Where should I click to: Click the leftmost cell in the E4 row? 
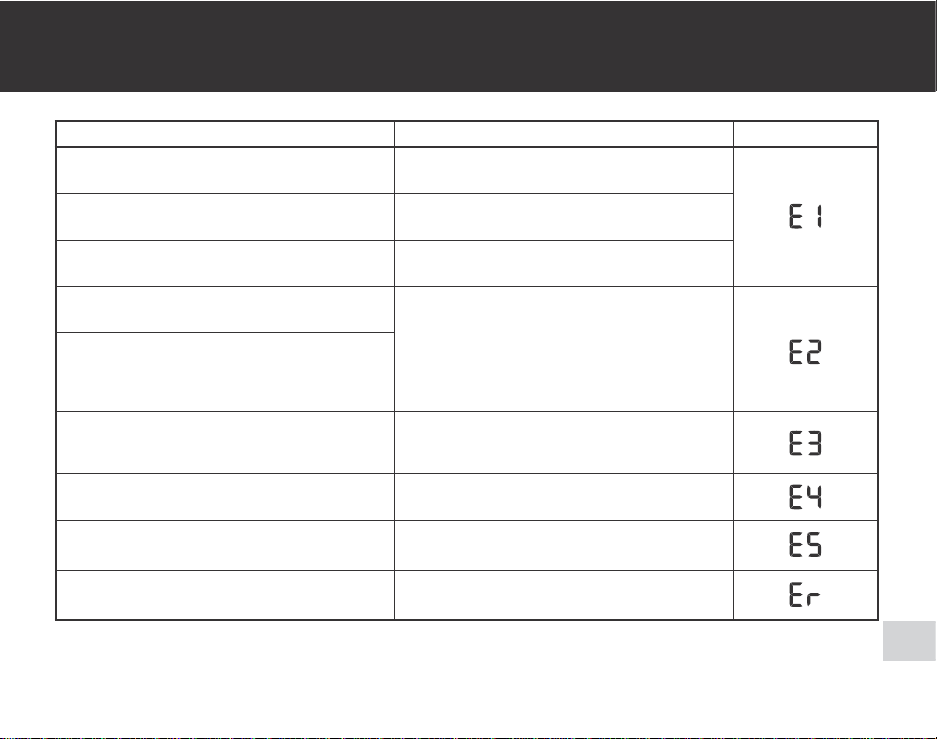pyautogui.click(x=225, y=497)
